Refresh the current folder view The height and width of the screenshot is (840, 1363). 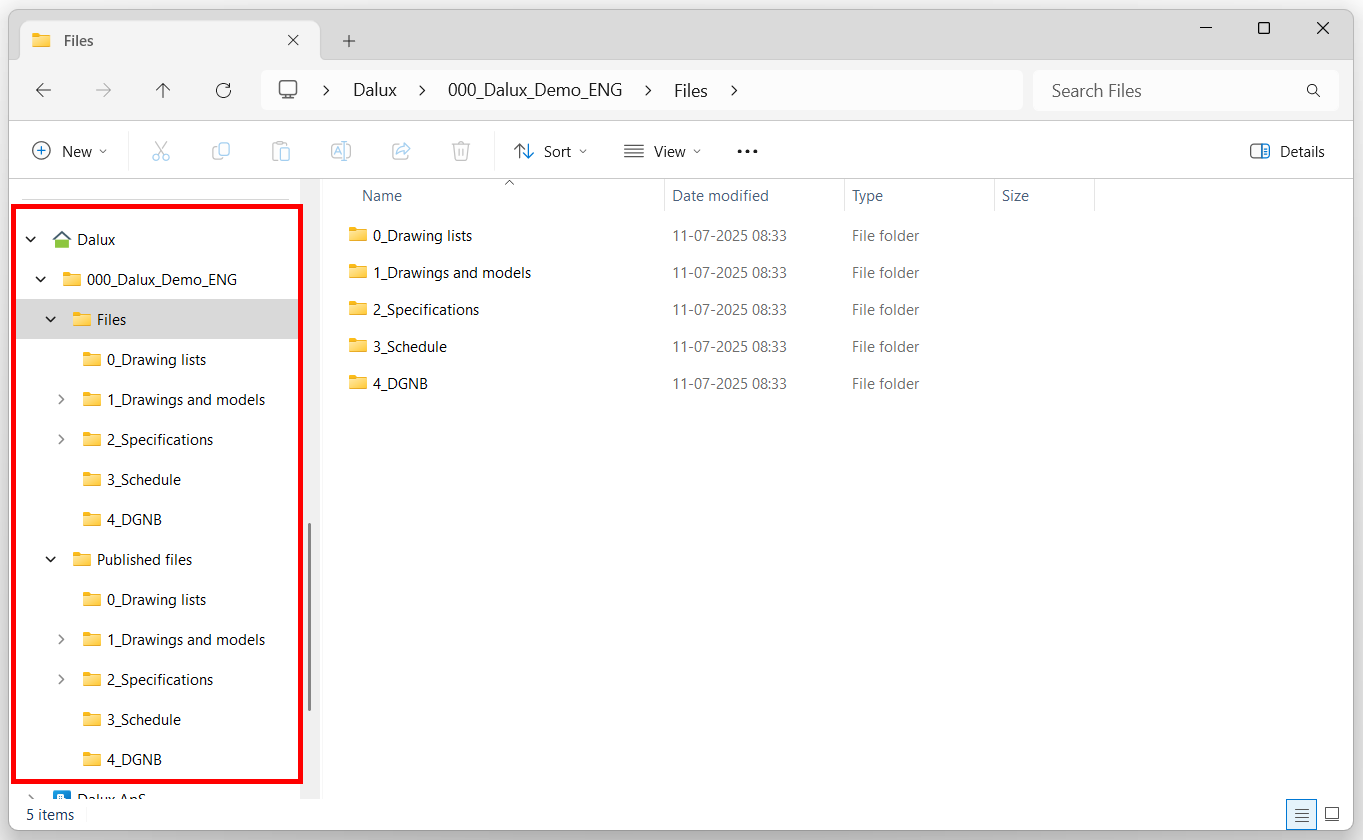pos(223,90)
